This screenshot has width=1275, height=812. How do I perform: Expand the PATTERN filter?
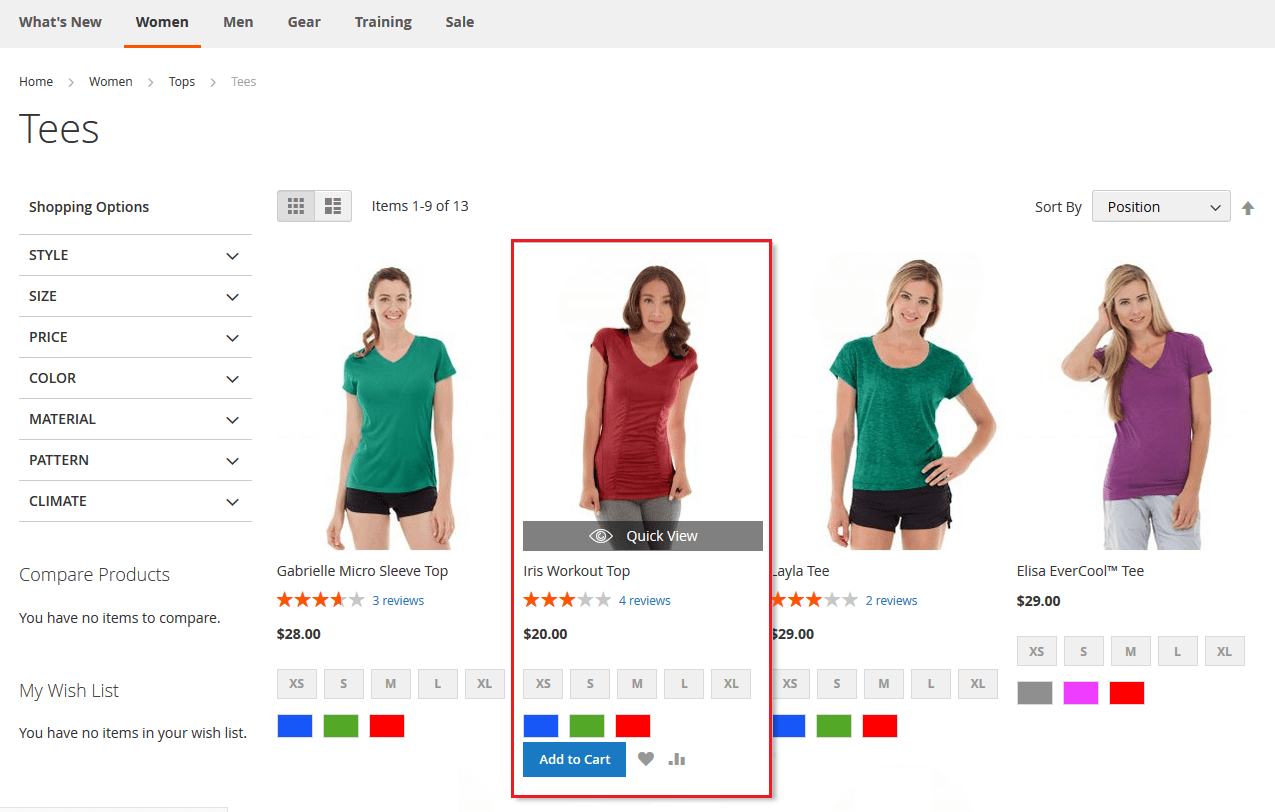[135, 460]
